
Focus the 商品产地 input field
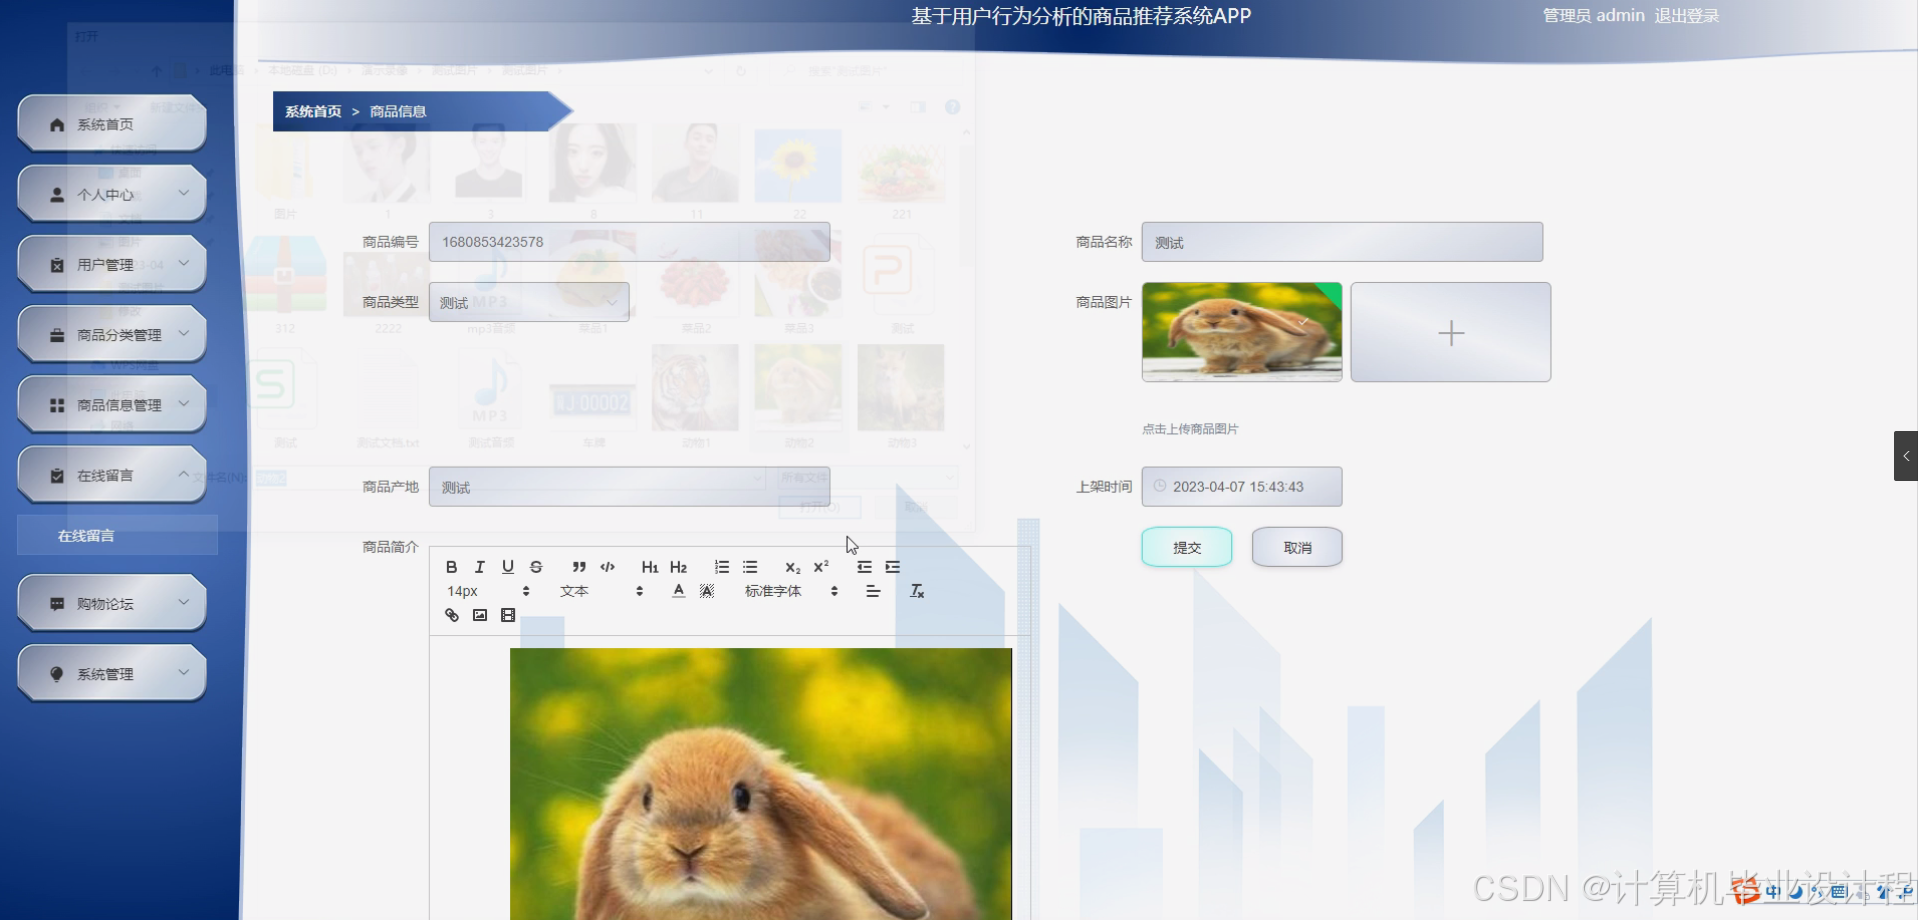(629, 487)
